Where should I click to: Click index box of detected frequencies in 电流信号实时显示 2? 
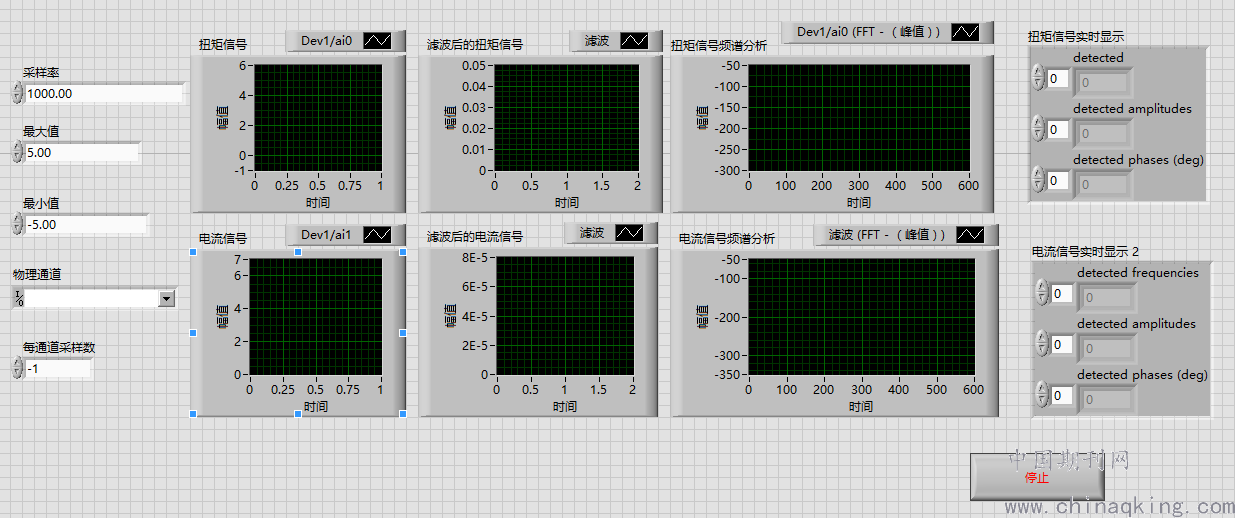pos(1062,293)
